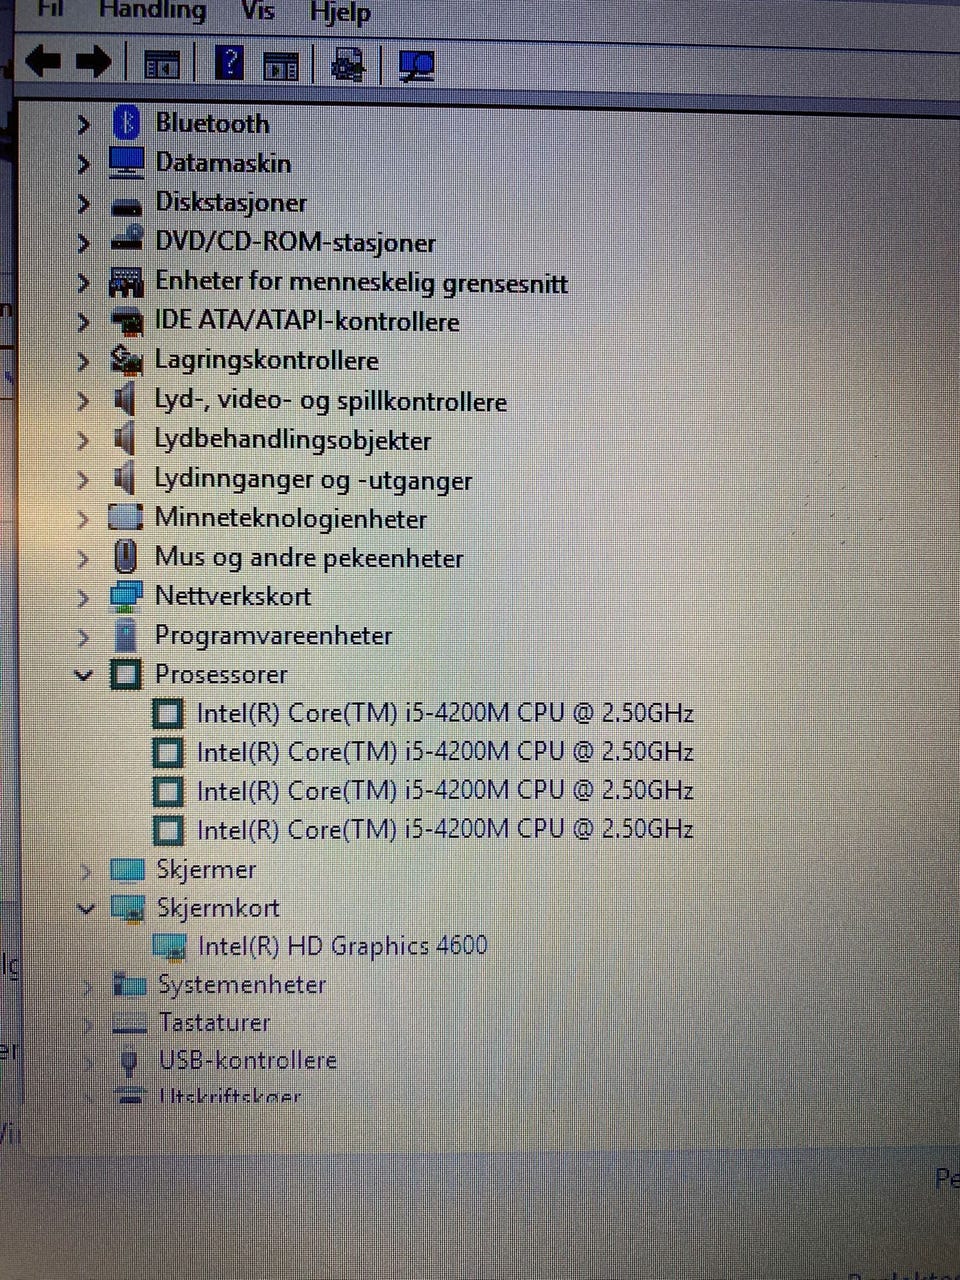Open Help via the blue question mark icon
960x1280 pixels.
(x=229, y=64)
